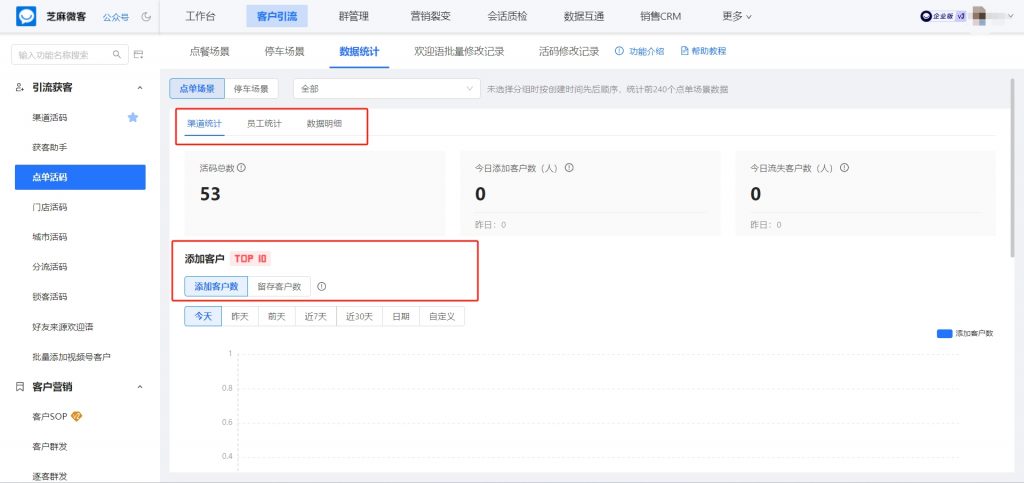Open the 帮助教程 link
The image size is (1024, 483).
[703, 51]
